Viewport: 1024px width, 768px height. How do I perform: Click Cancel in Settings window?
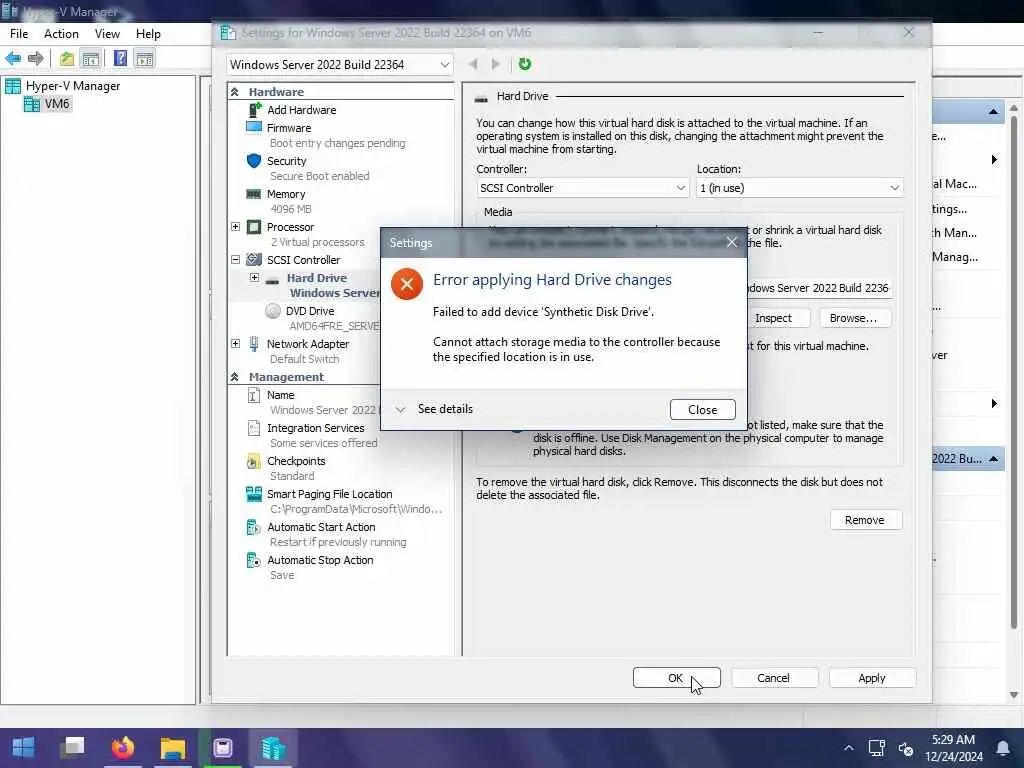(x=773, y=678)
